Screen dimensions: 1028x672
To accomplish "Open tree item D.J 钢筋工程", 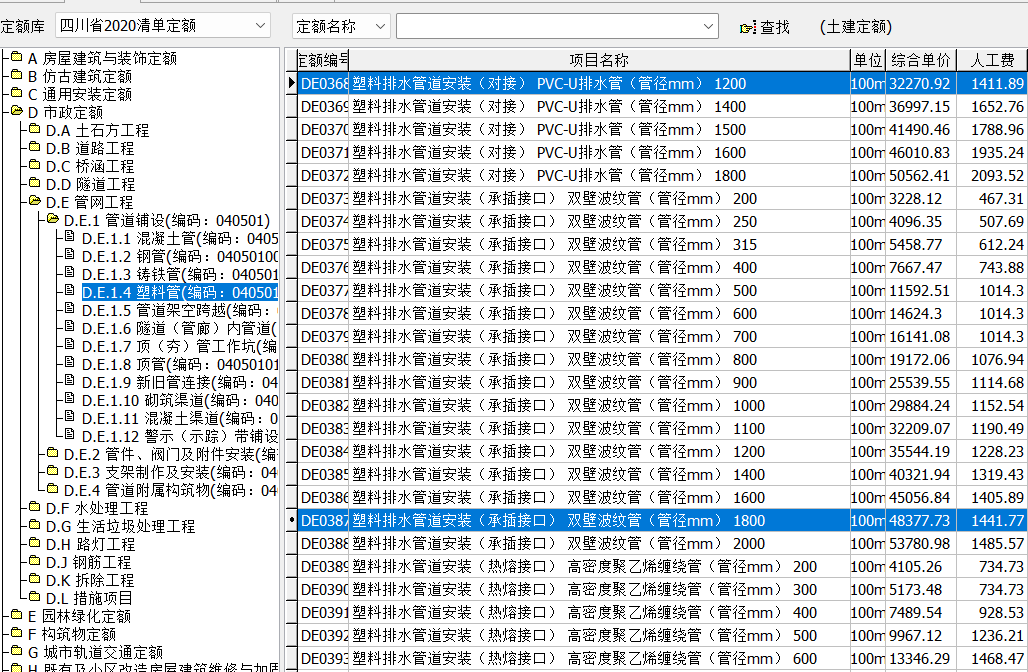I will pos(89,563).
